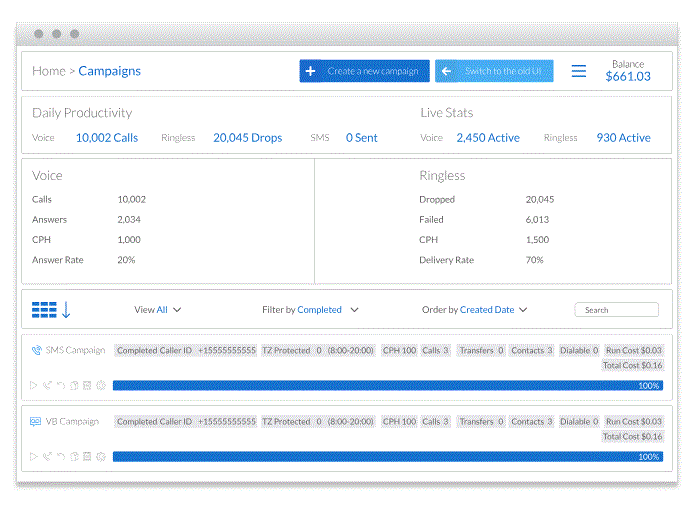Click the undo/reset icon for VB Campaign

61,456
